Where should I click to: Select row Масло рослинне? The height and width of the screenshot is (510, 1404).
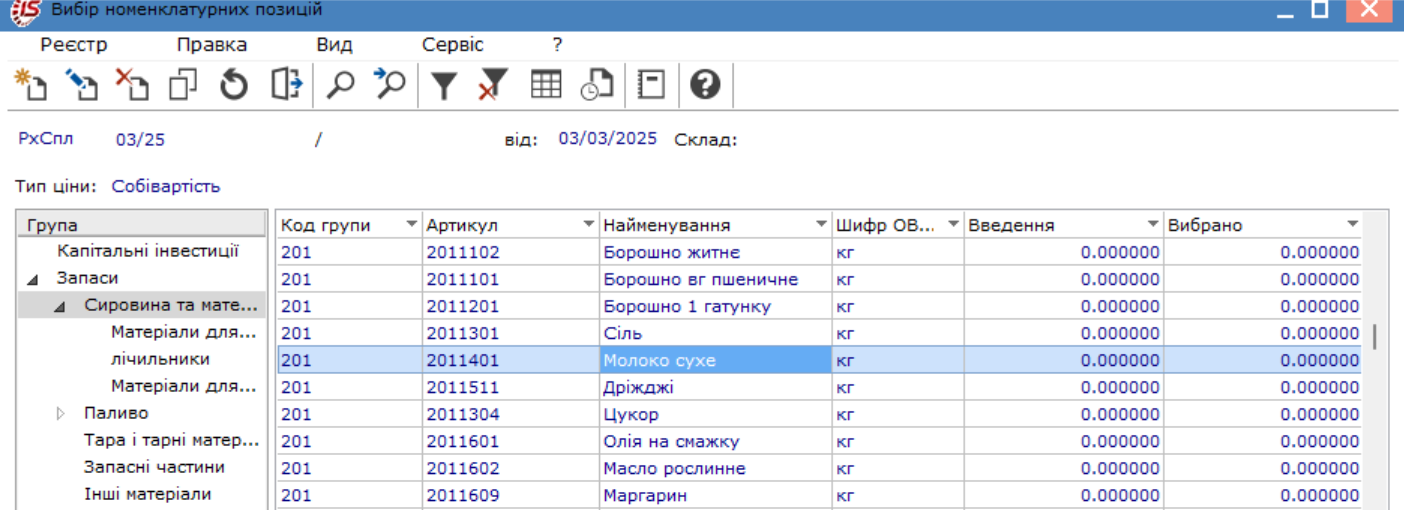tap(819, 468)
